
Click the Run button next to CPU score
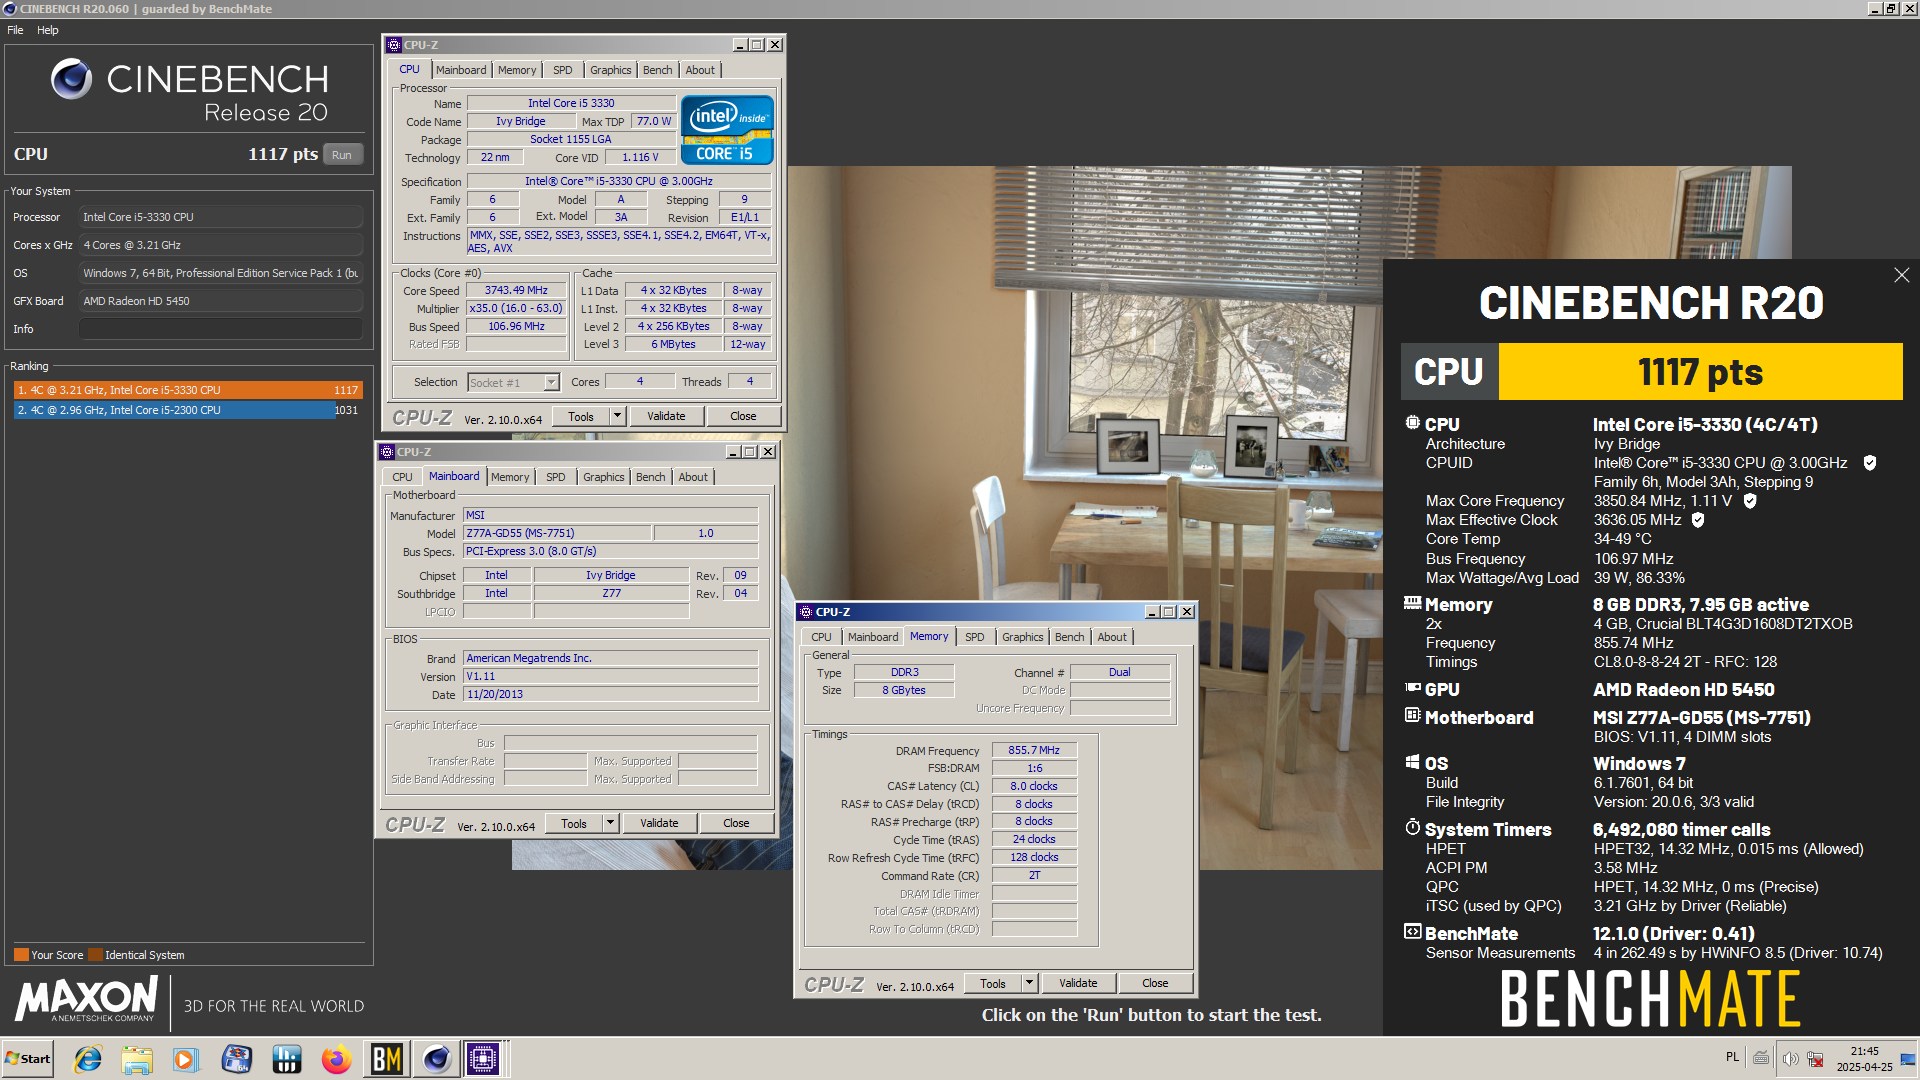[342, 155]
